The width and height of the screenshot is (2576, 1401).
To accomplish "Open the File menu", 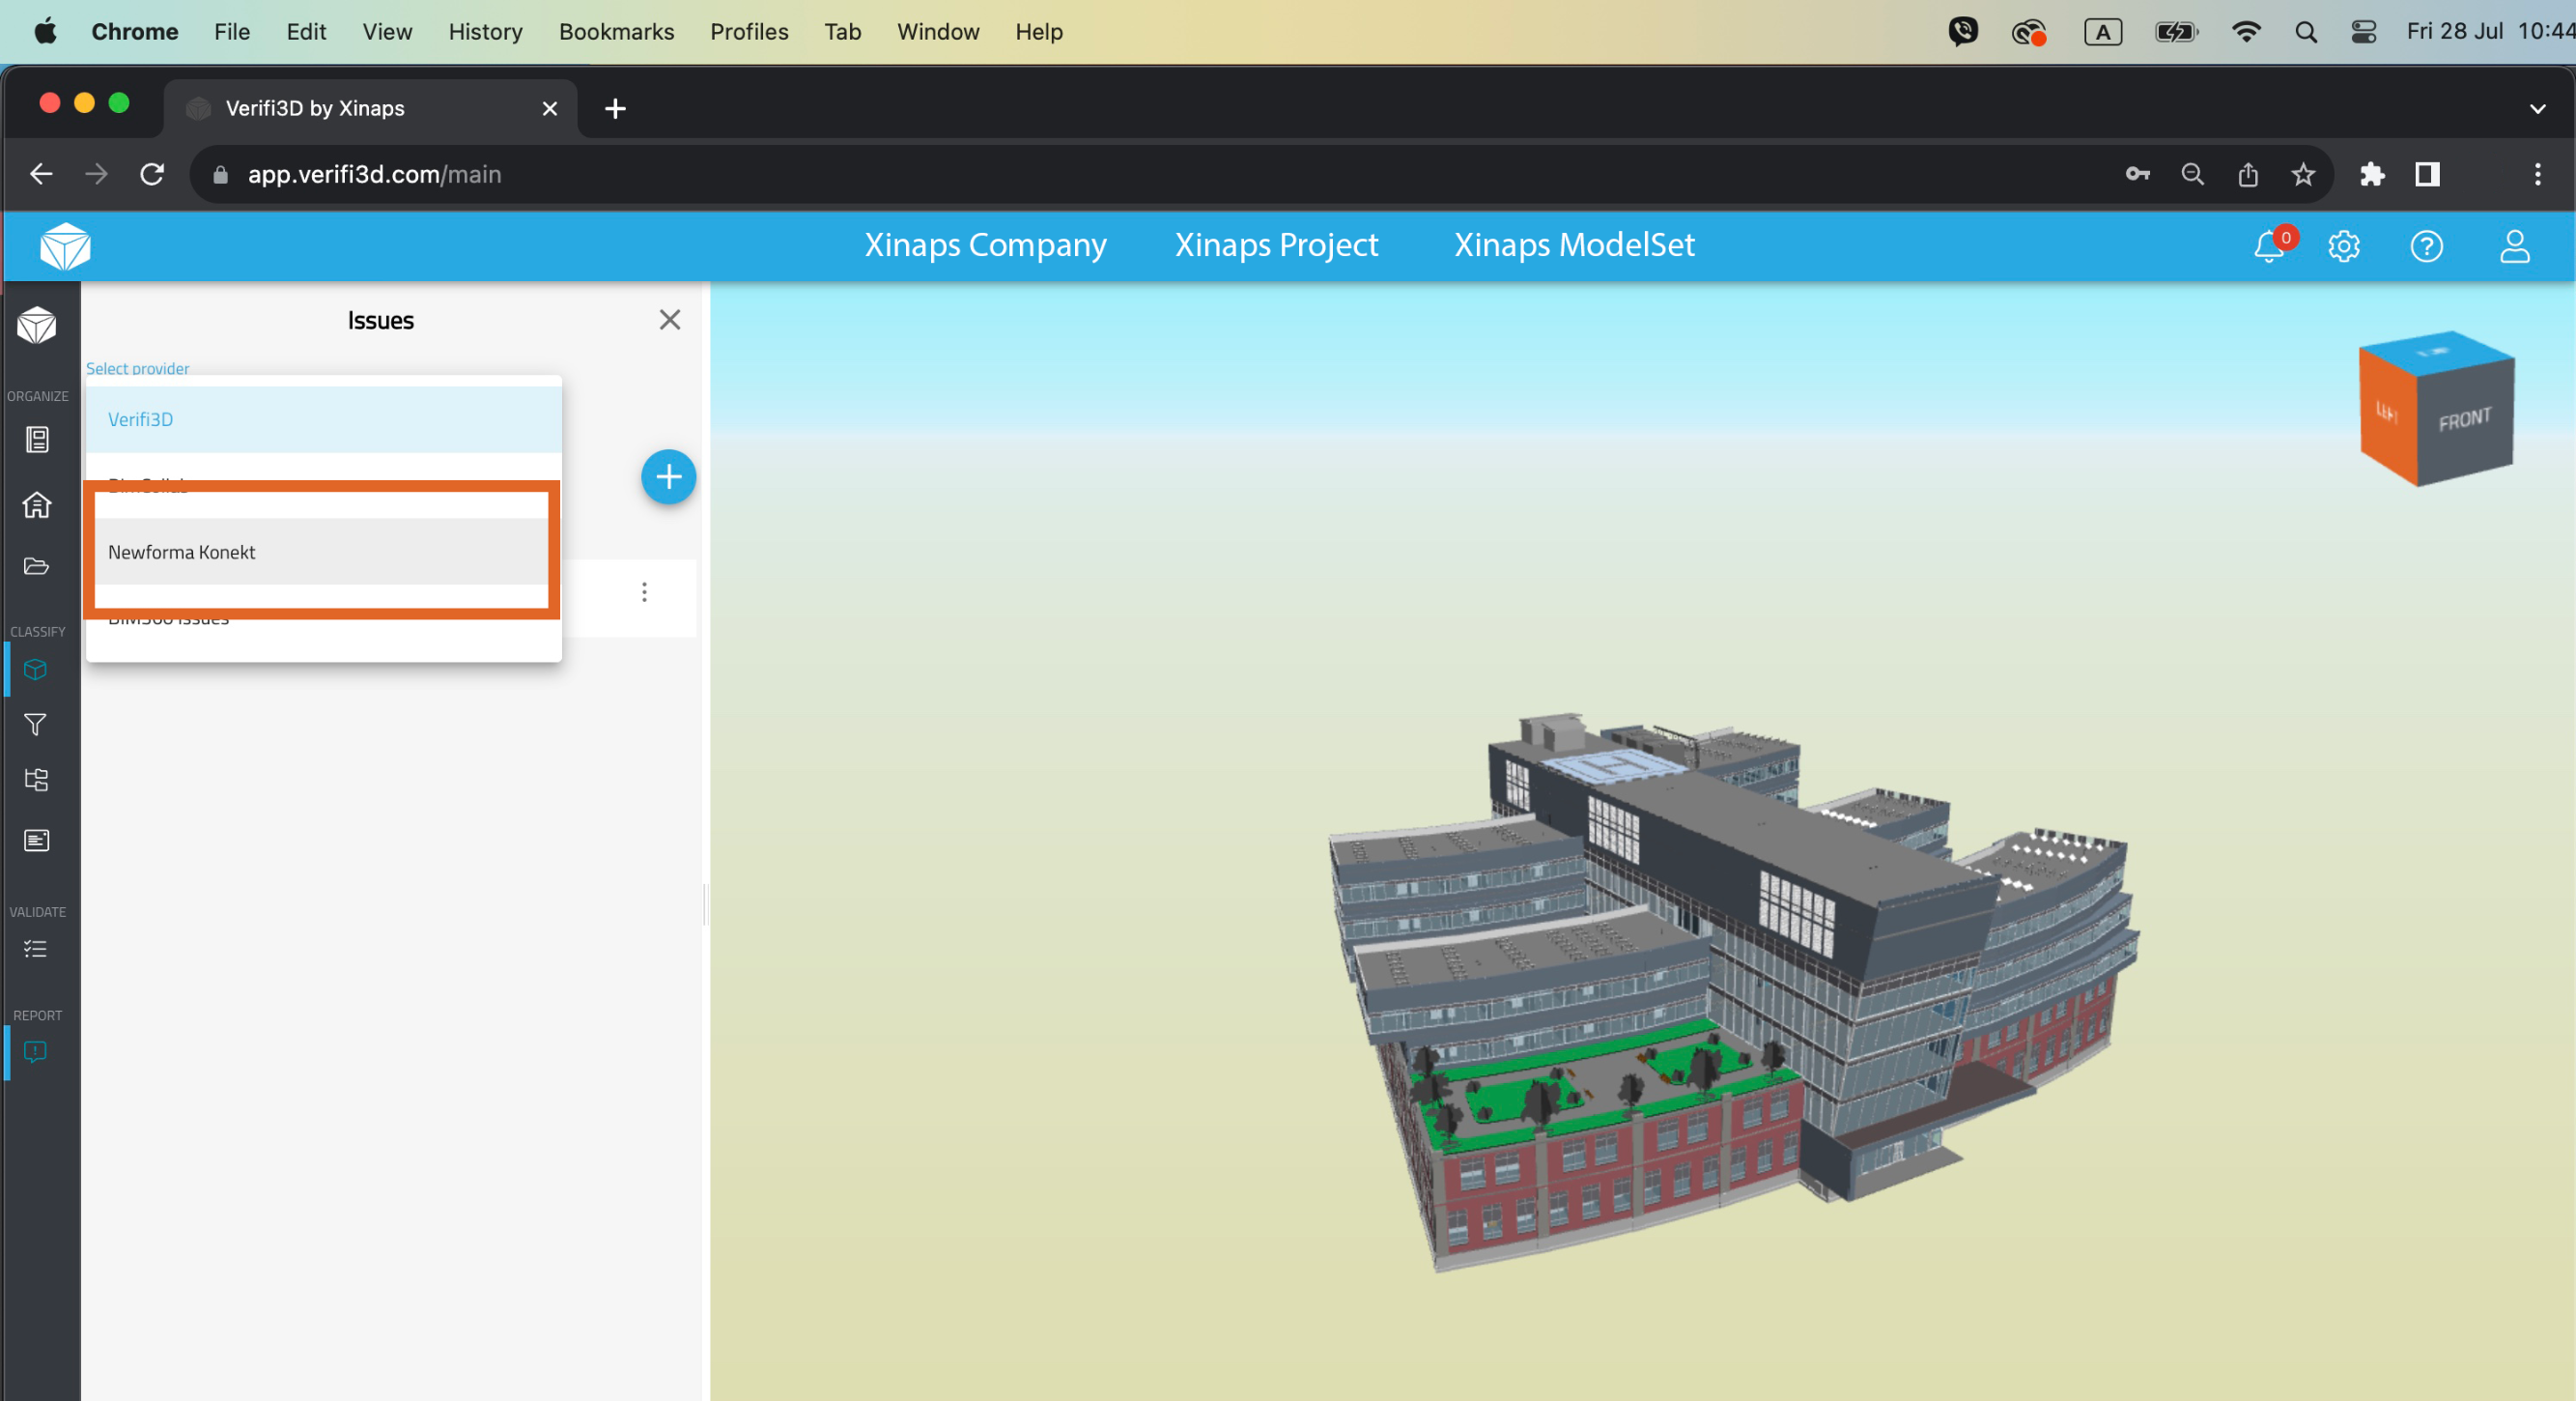I will [232, 32].
